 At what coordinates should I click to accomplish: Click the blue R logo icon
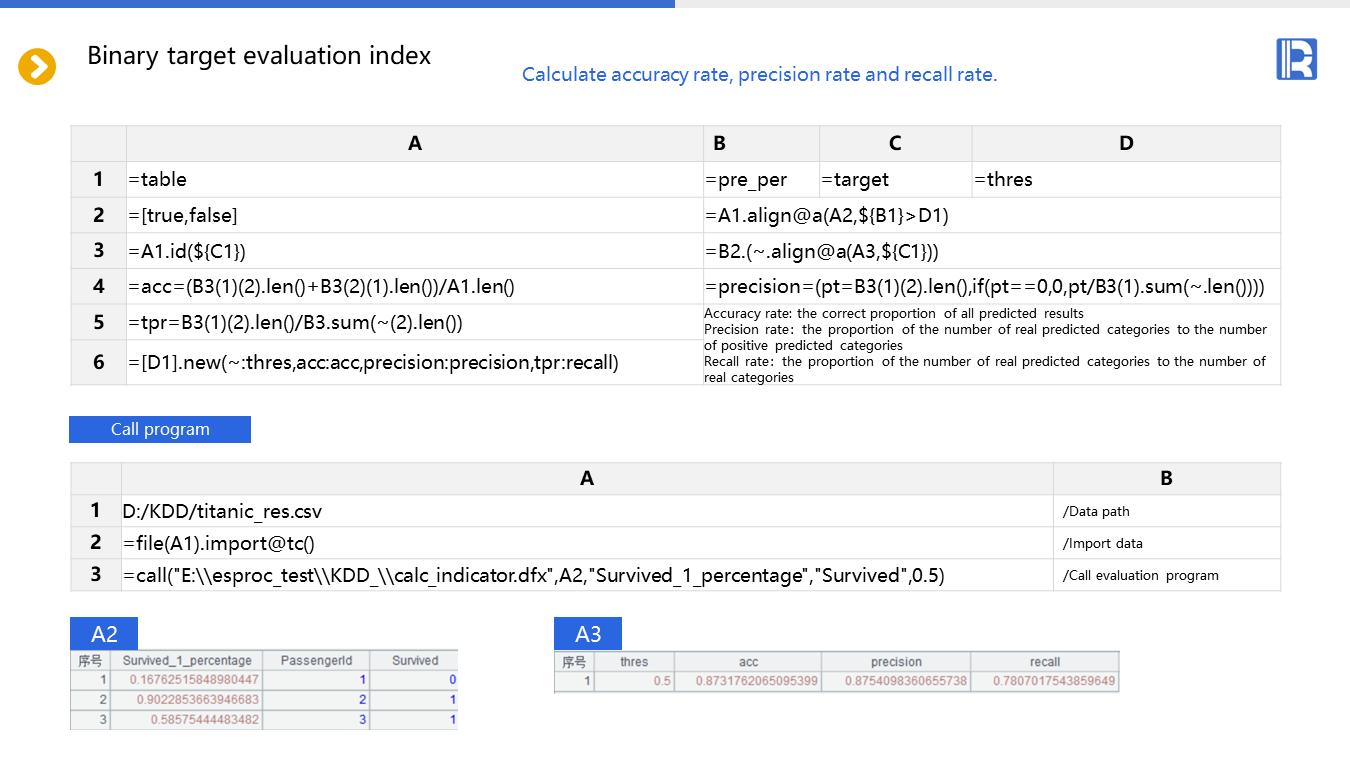point(1296,59)
